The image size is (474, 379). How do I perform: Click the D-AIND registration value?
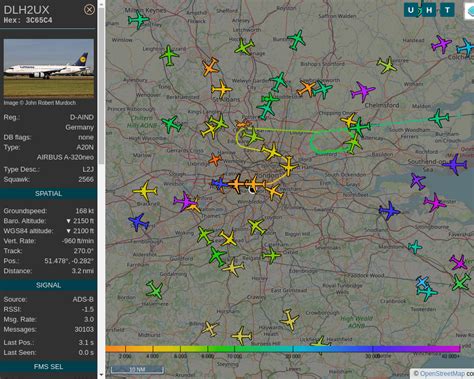pos(82,117)
